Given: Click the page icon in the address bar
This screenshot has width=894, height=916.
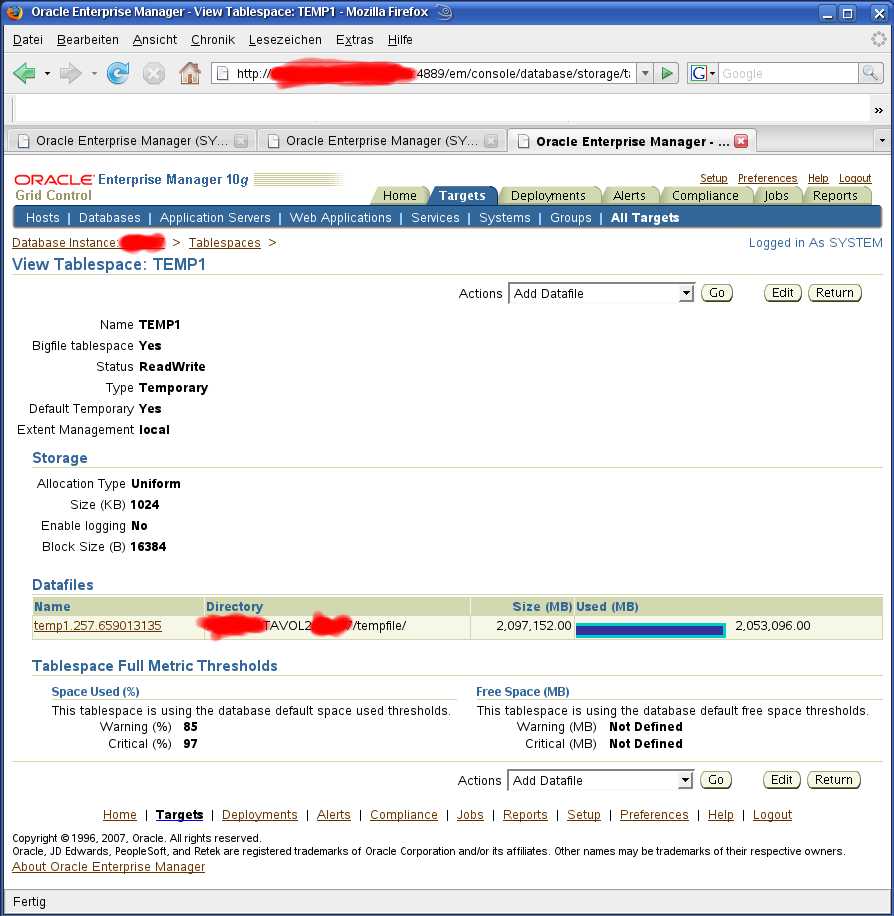Looking at the screenshot, I should [222, 74].
